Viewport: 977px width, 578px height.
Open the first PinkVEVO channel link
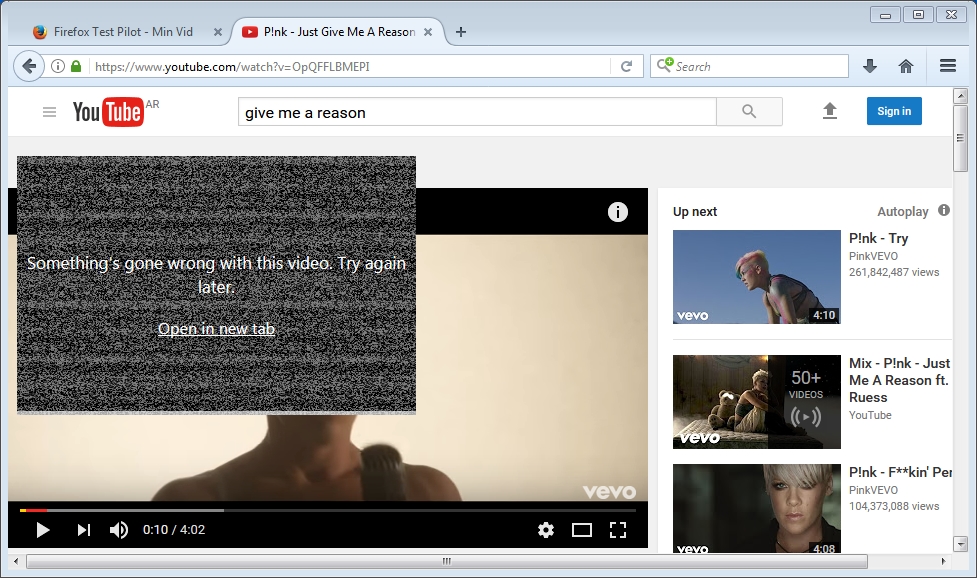pos(873,256)
